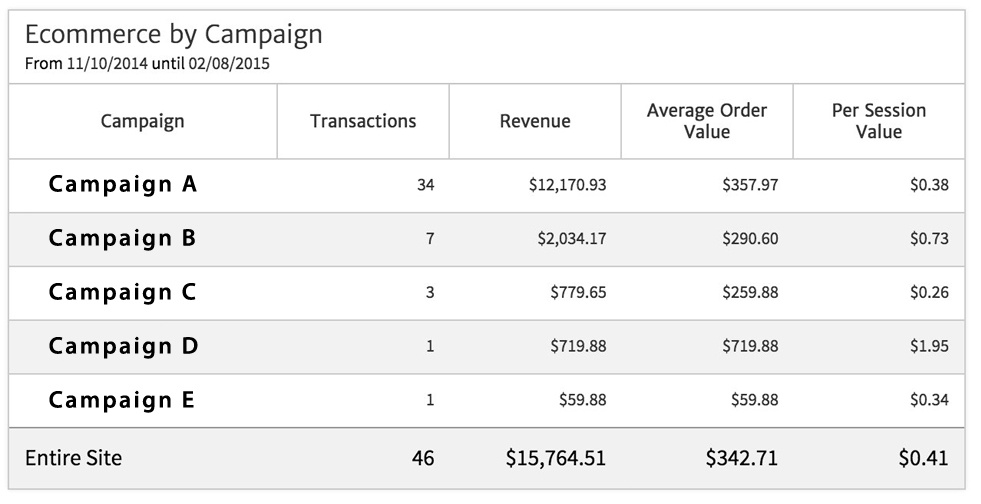
Task: Click the report date range text
Action: [x=147, y=63]
